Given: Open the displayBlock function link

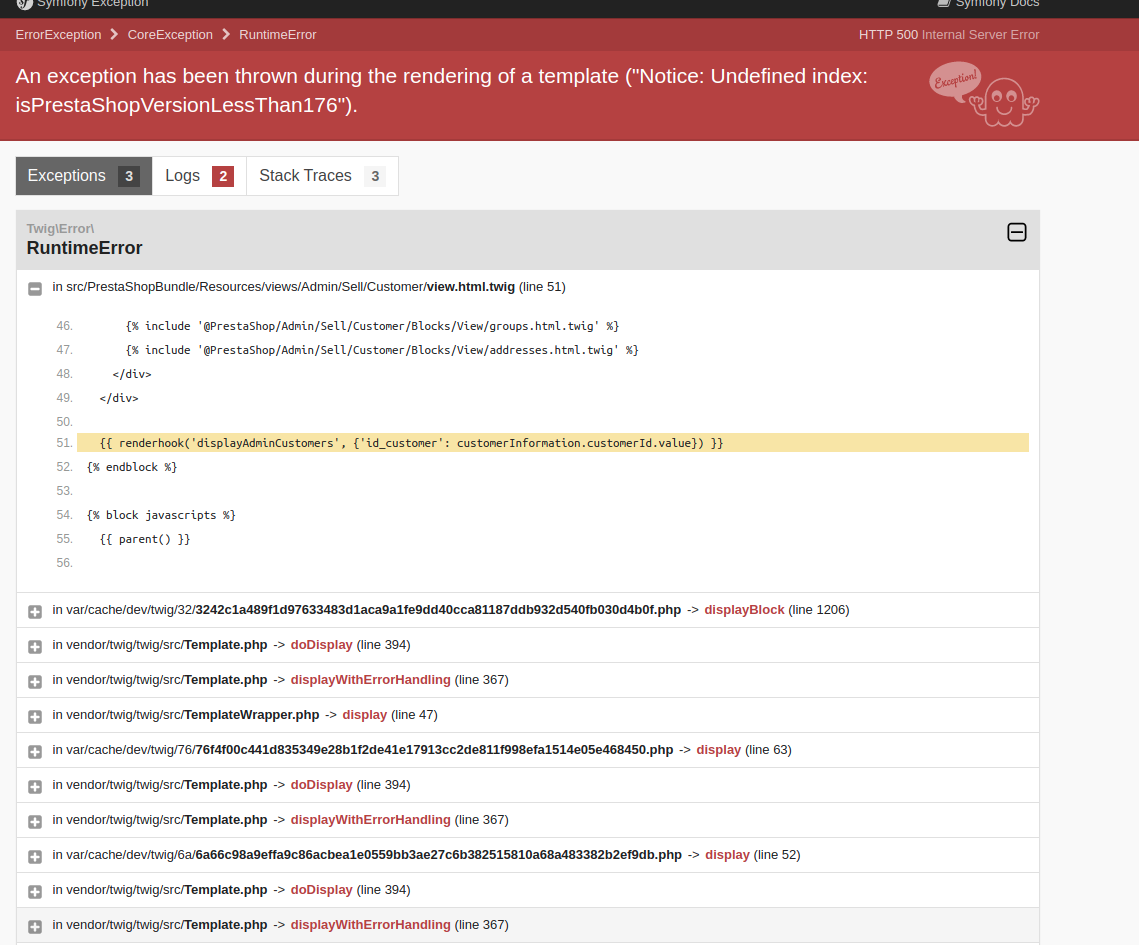Looking at the screenshot, I should coord(744,609).
